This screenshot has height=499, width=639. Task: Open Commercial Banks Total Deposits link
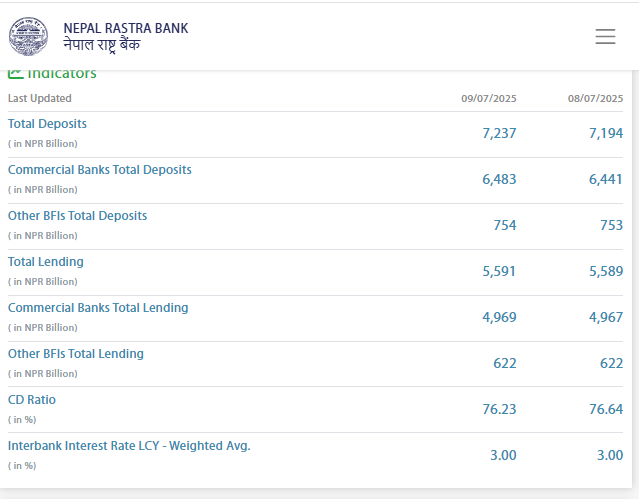tap(99, 170)
